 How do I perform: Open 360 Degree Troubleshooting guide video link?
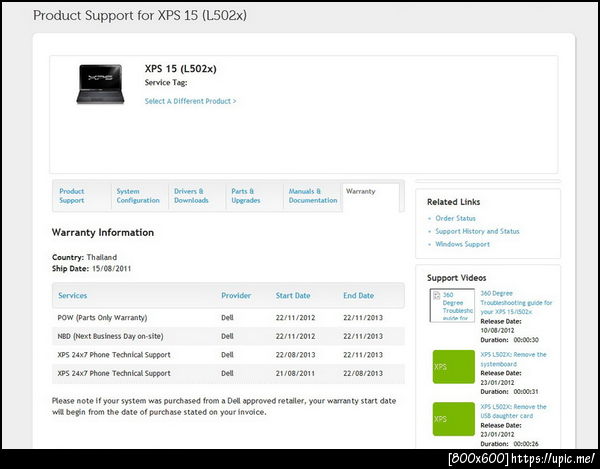coord(516,303)
